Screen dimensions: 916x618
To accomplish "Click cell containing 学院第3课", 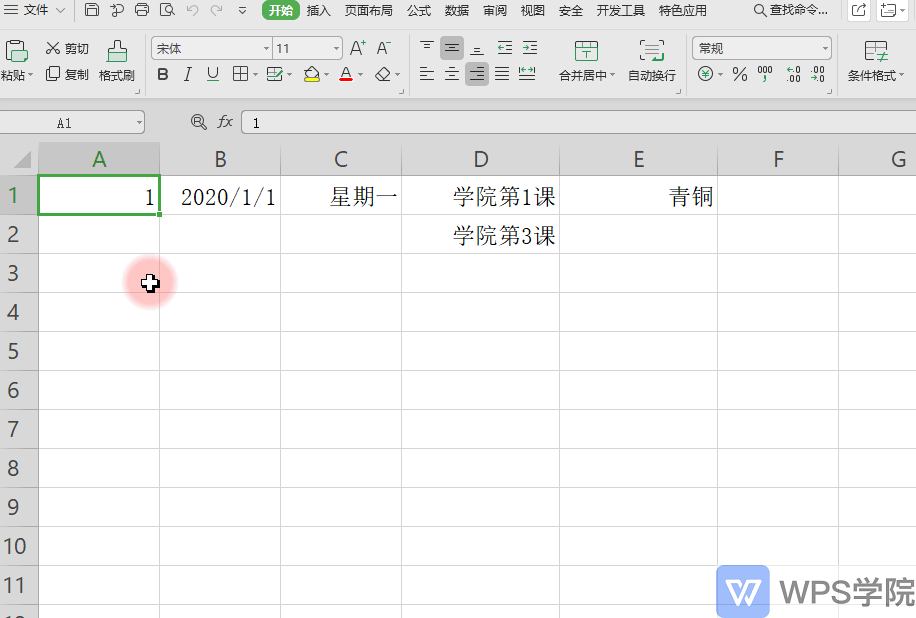I will coord(480,234).
